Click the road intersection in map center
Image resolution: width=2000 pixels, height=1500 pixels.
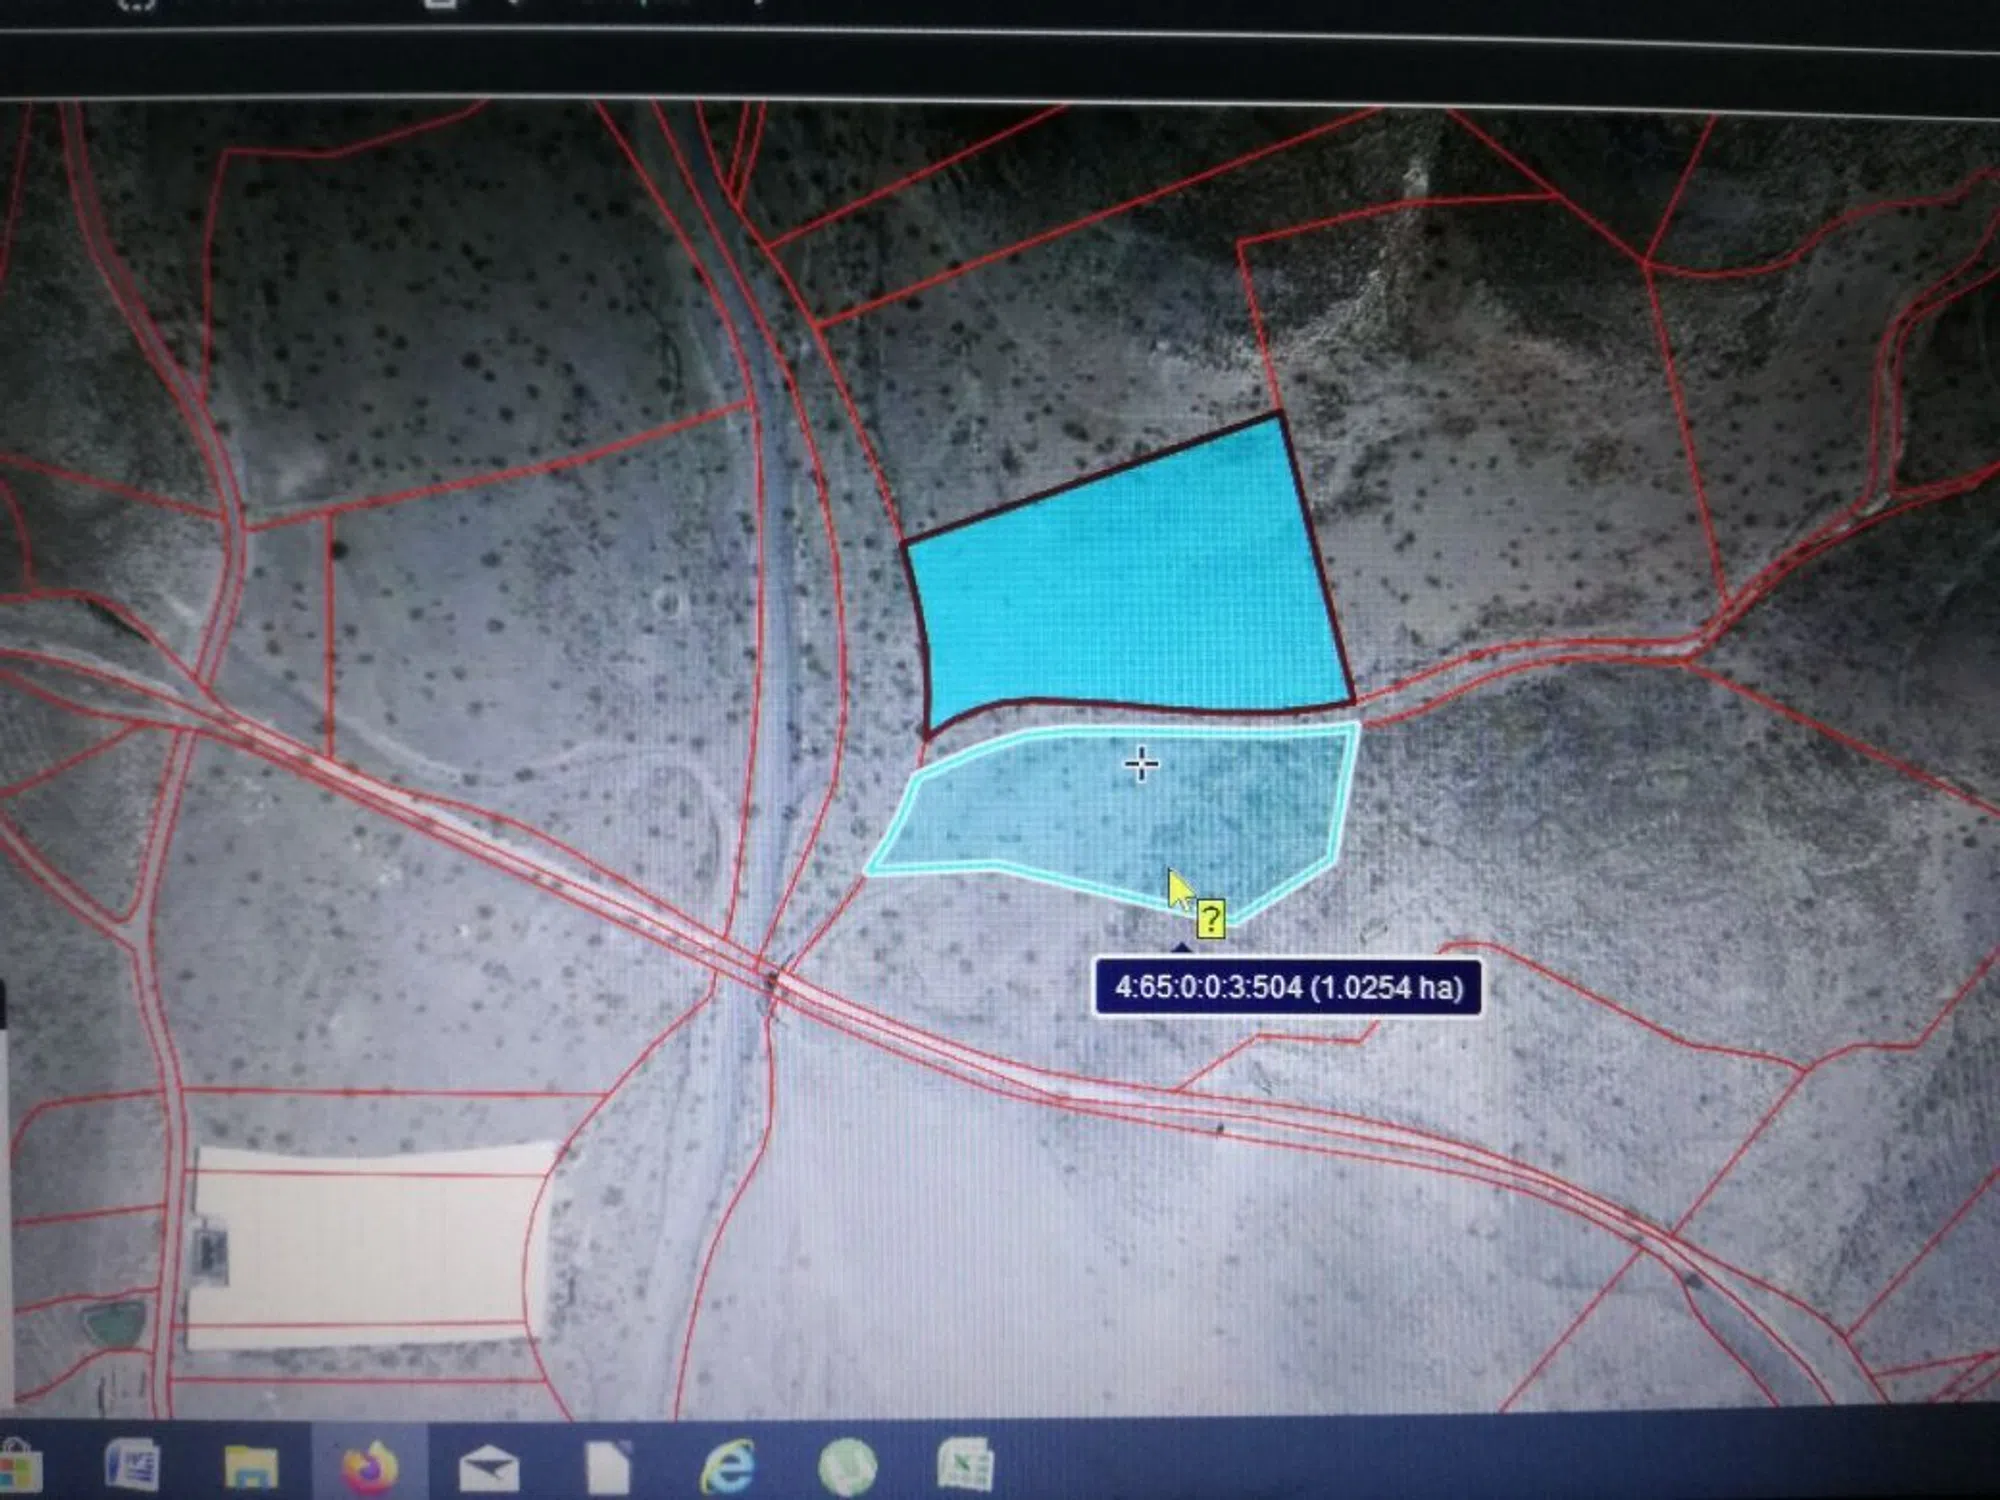pos(770,980)
